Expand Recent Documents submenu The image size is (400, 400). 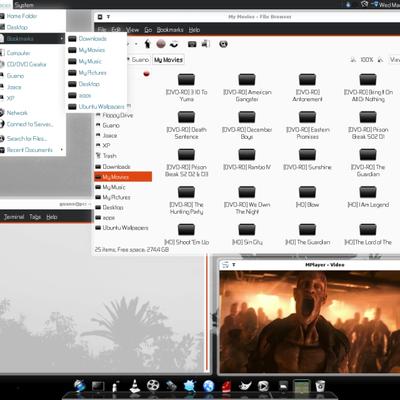coord(32,150)
